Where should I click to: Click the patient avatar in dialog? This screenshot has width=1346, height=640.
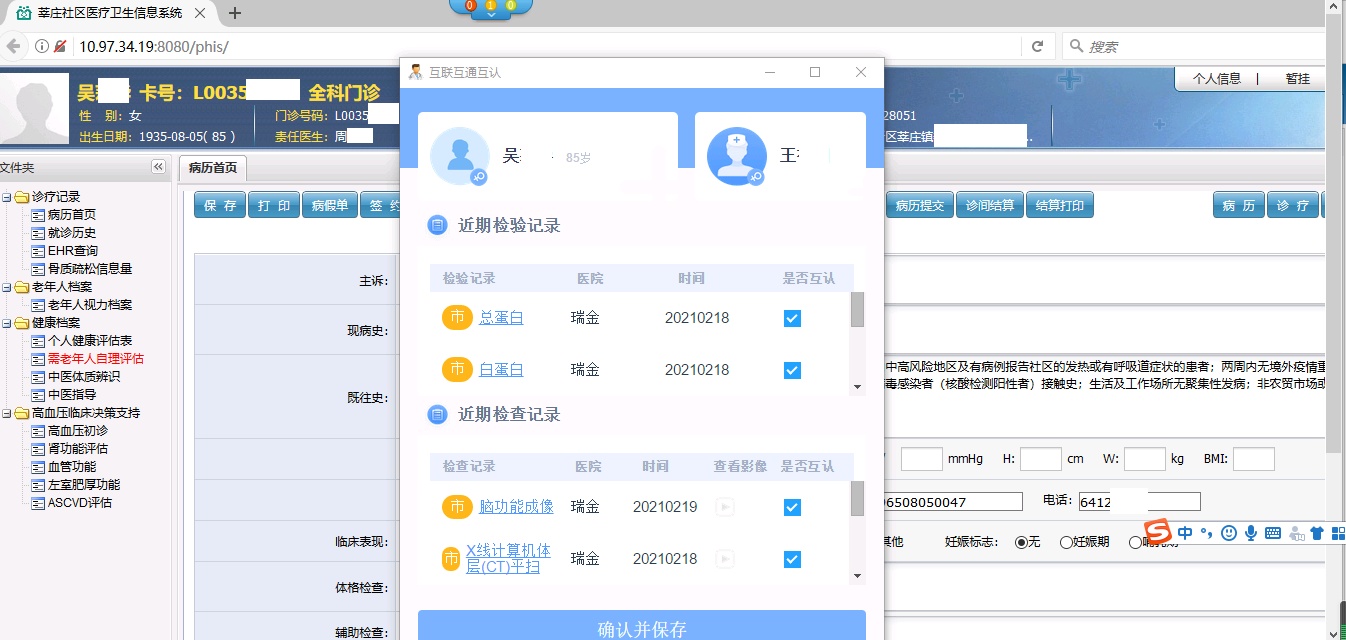459,156
